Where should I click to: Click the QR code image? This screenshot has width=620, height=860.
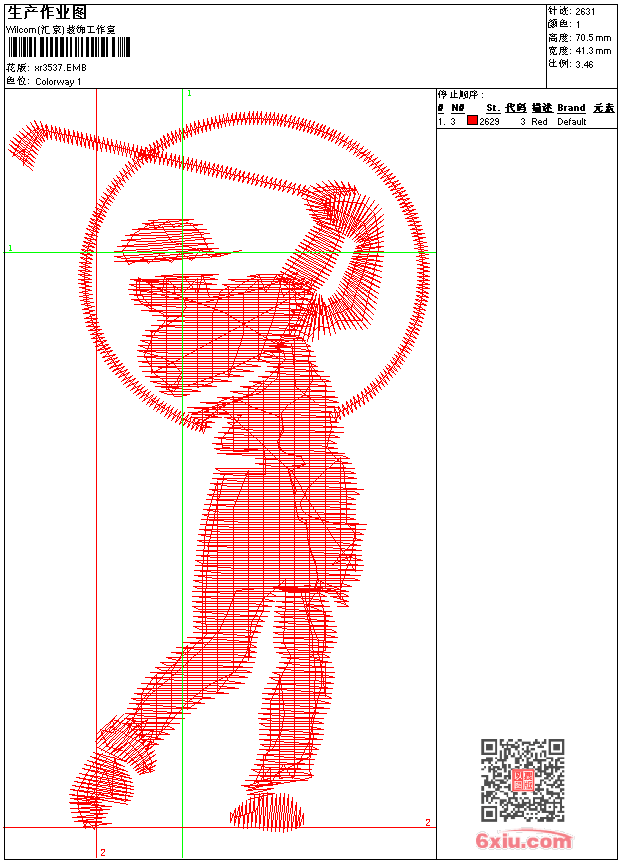click(x=523, y=779)
